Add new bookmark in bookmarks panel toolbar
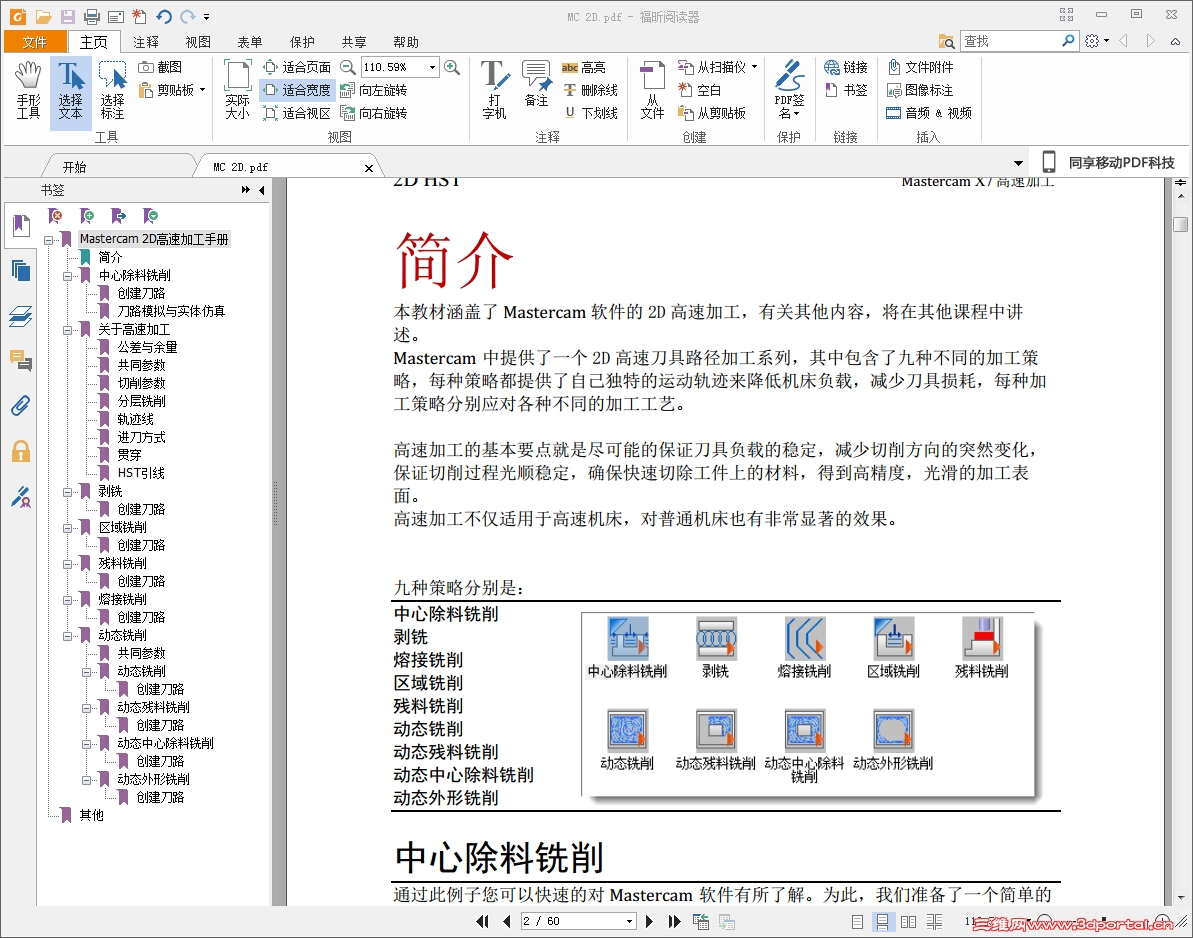1193x938 pixels. click(x=87, y=216)
